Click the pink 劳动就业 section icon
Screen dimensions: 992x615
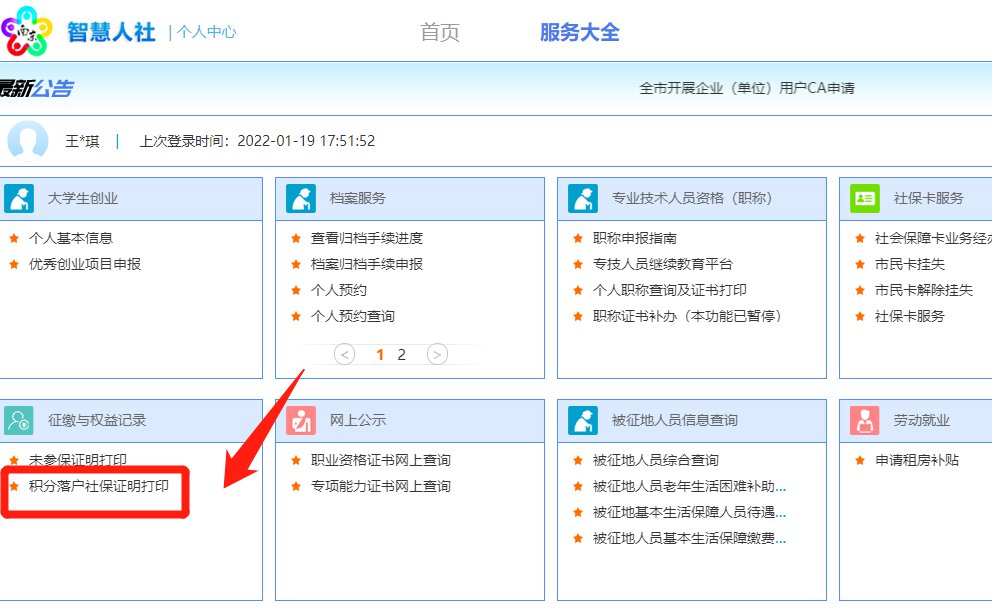tap(865, 420)
